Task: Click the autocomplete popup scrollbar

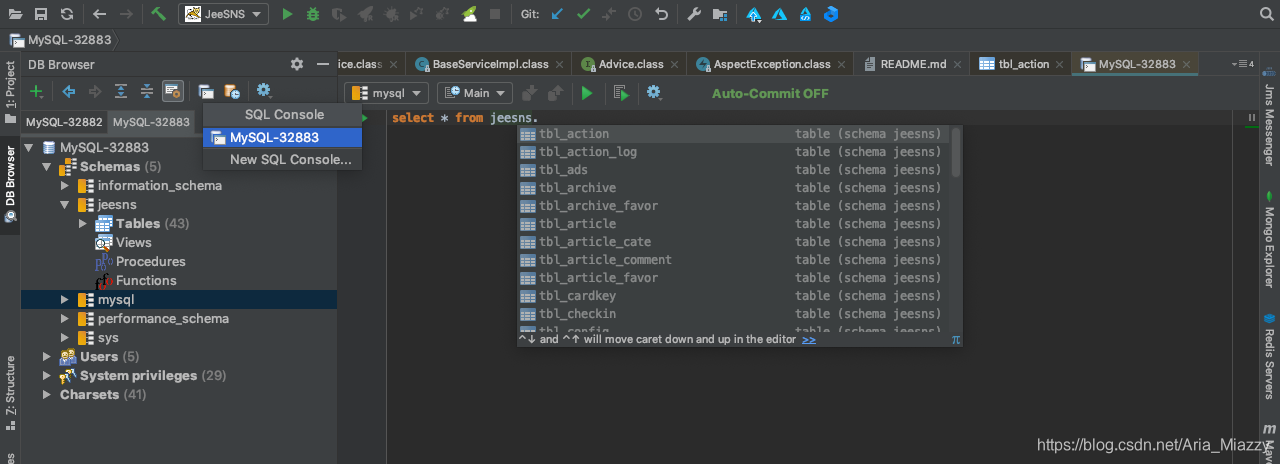Action: coord(956,150)
